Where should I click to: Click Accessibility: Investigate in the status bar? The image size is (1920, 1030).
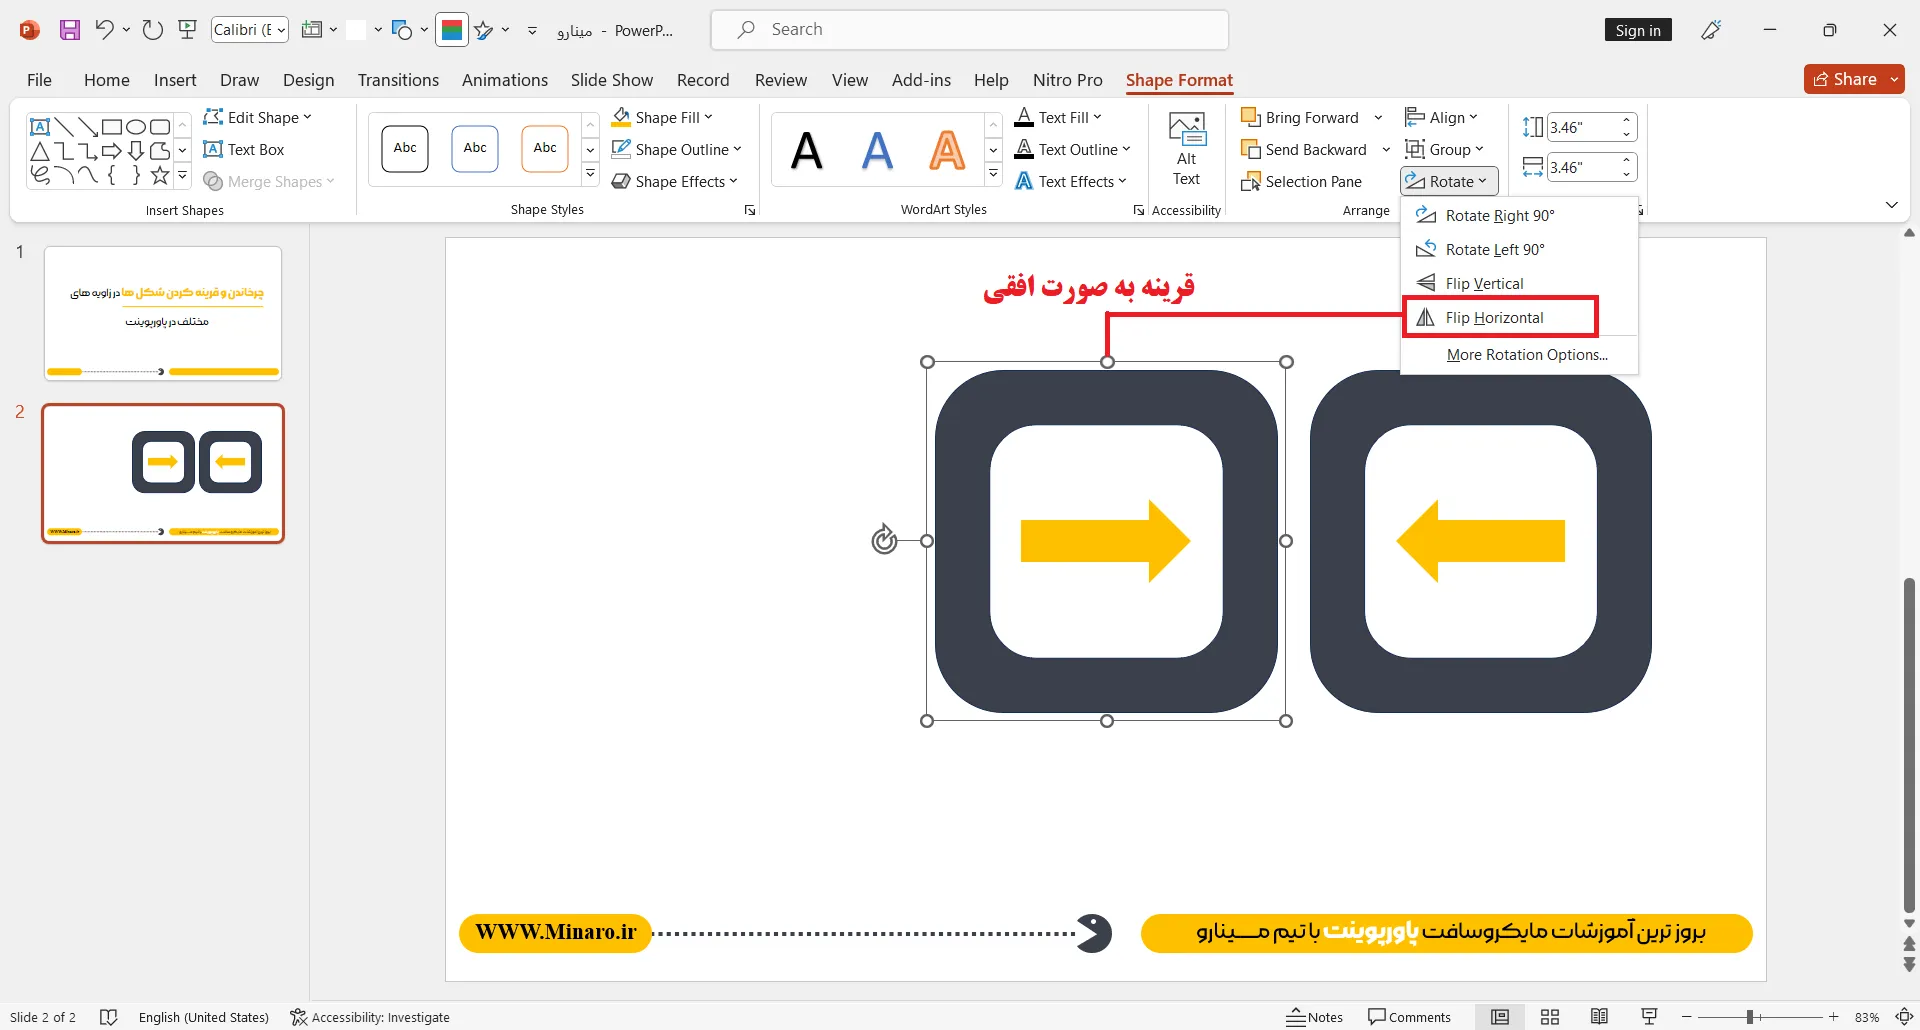tap(370, 1017)
